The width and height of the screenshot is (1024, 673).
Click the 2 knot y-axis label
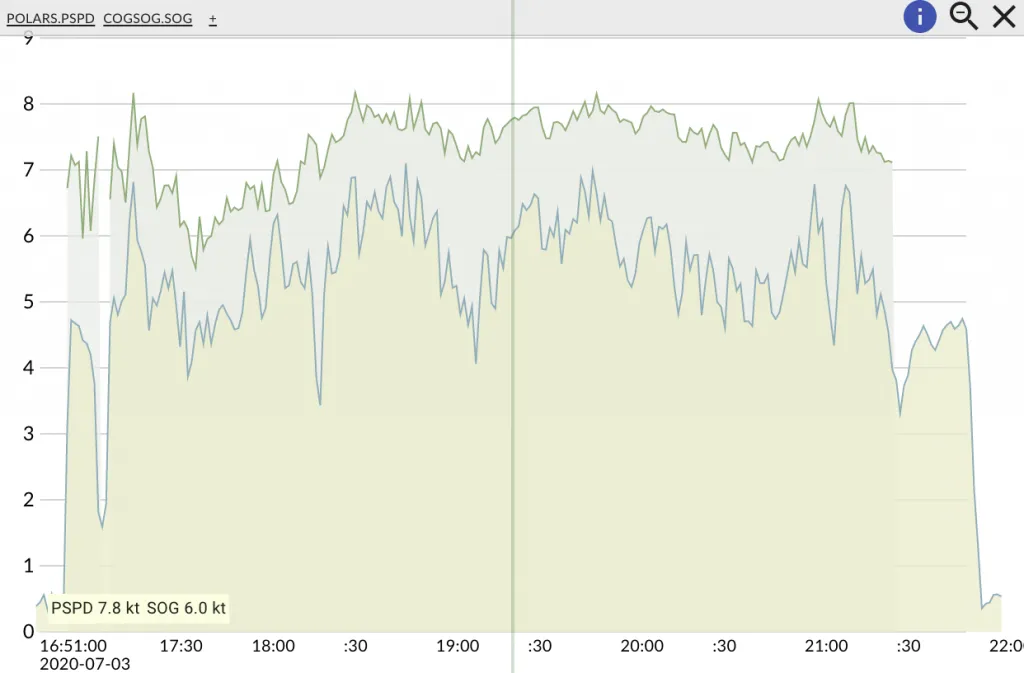pos(28,499)
